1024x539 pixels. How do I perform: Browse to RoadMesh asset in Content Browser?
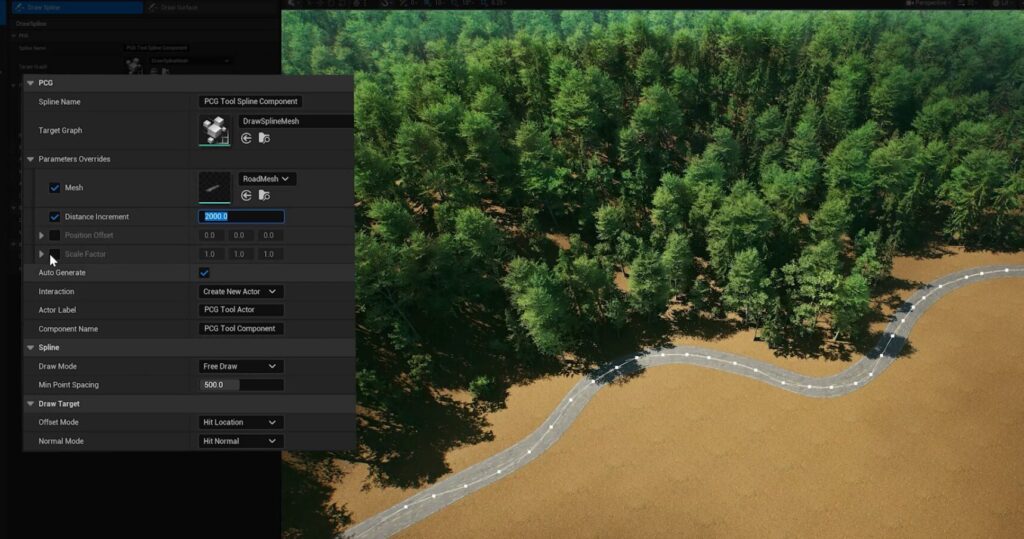263,195
